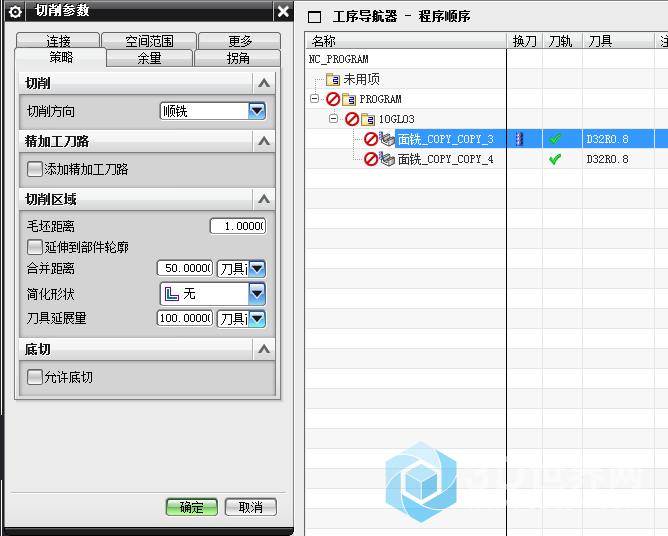Click the 未用项 folder icon
The height and width of the screenshot is (536, 668).
[333, 79]
